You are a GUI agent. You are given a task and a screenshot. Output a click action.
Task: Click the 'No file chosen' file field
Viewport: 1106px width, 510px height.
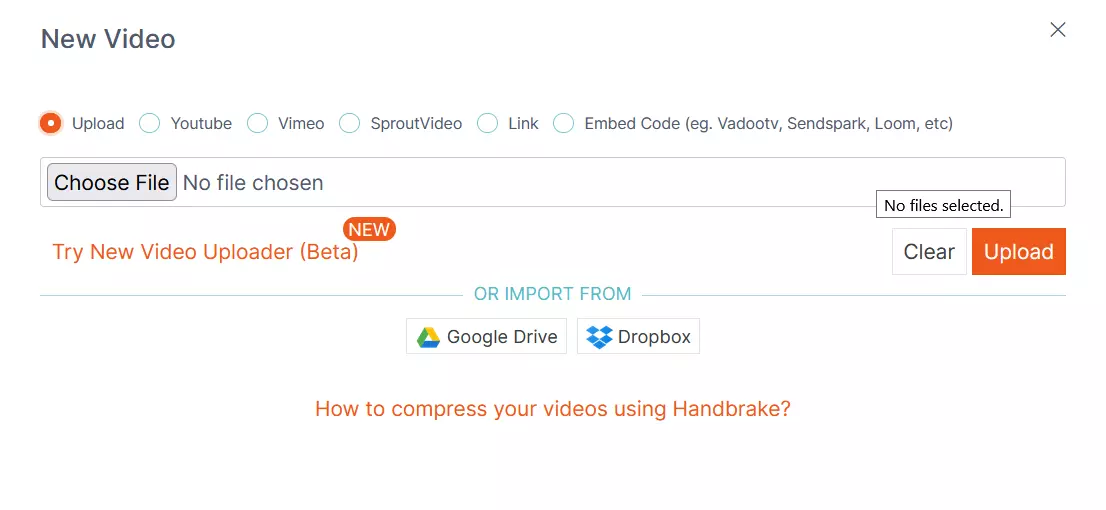click(552, 182)
